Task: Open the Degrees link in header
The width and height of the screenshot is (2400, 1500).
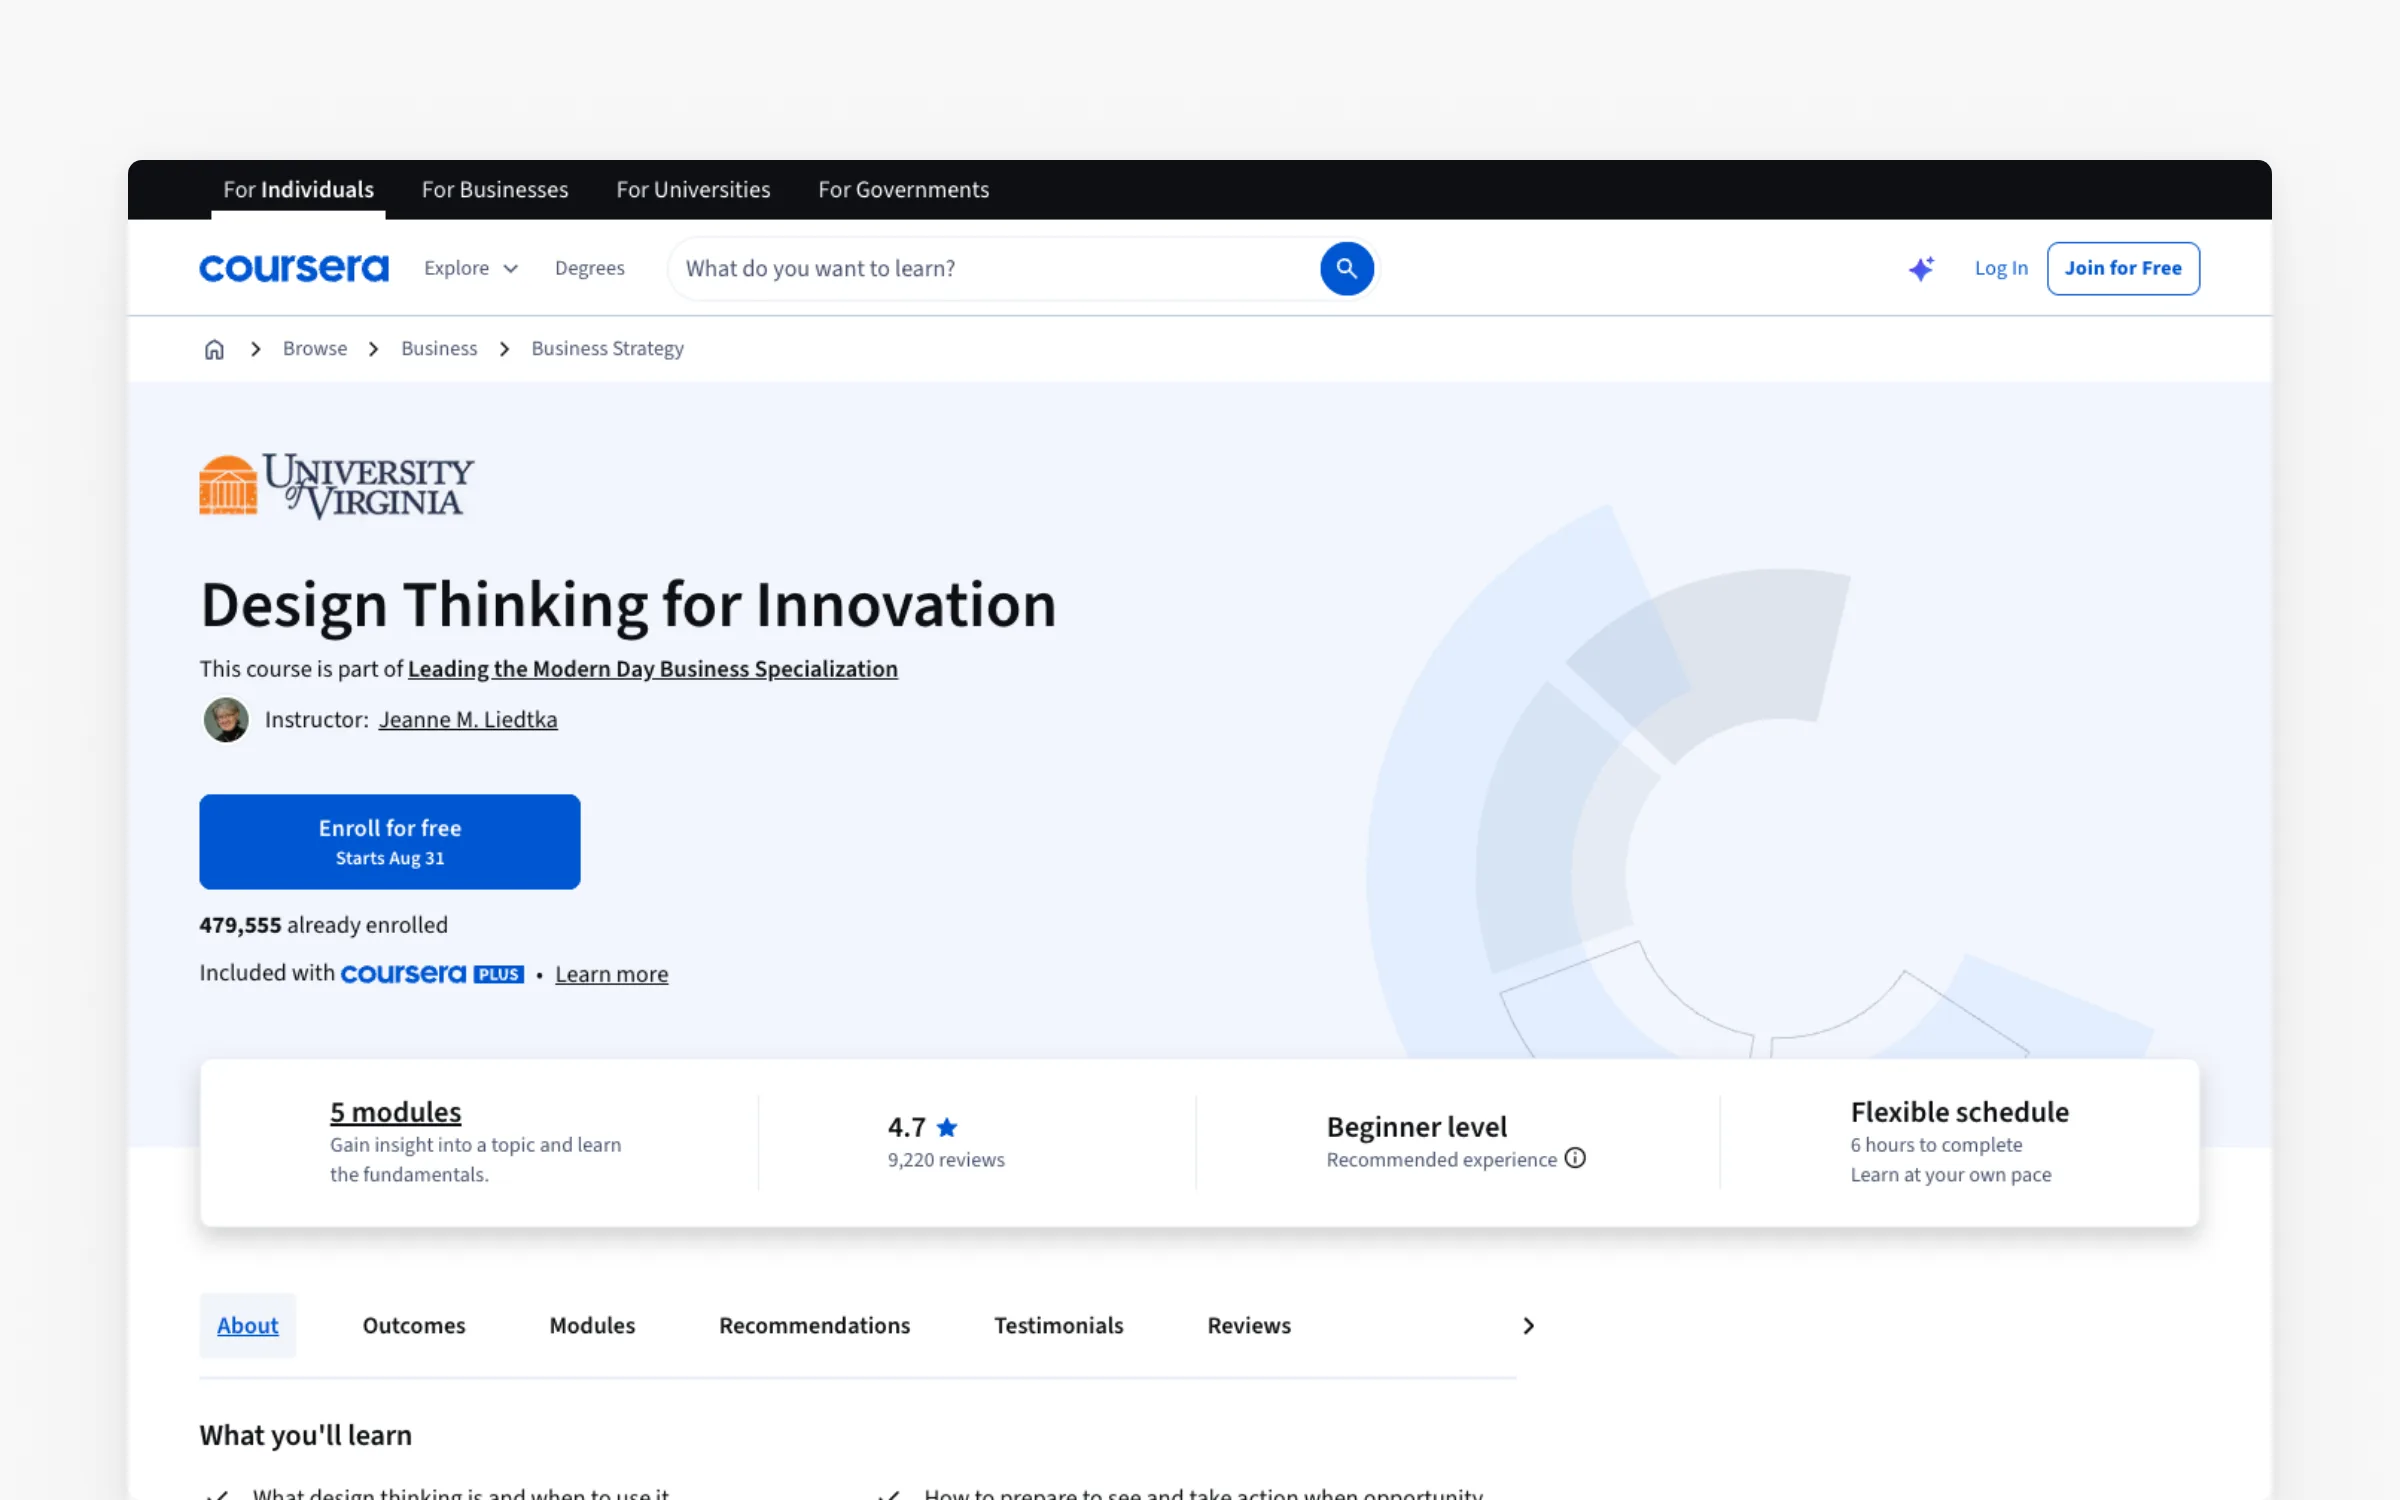Action: coord(590,268)
